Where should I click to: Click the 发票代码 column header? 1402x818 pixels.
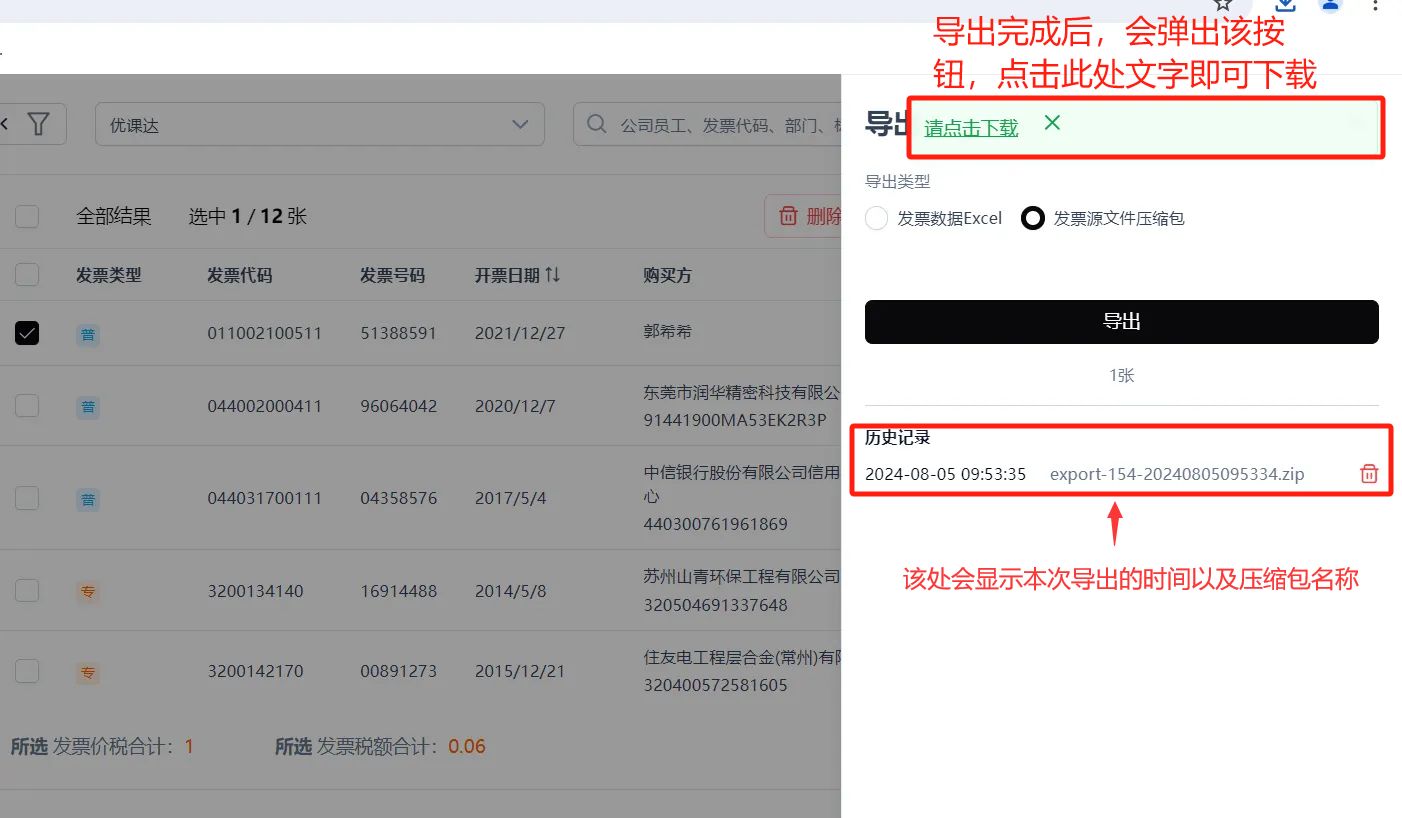[240, 275]
